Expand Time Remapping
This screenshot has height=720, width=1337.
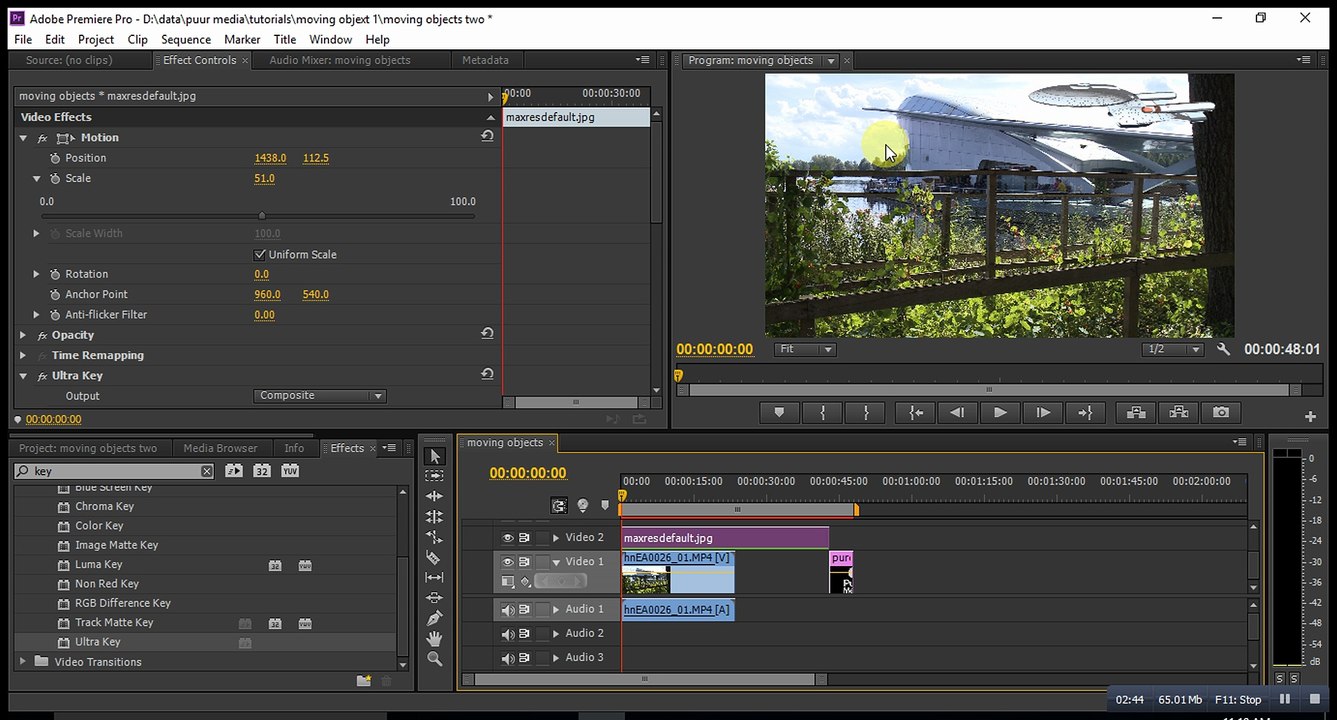coord(23,355)
